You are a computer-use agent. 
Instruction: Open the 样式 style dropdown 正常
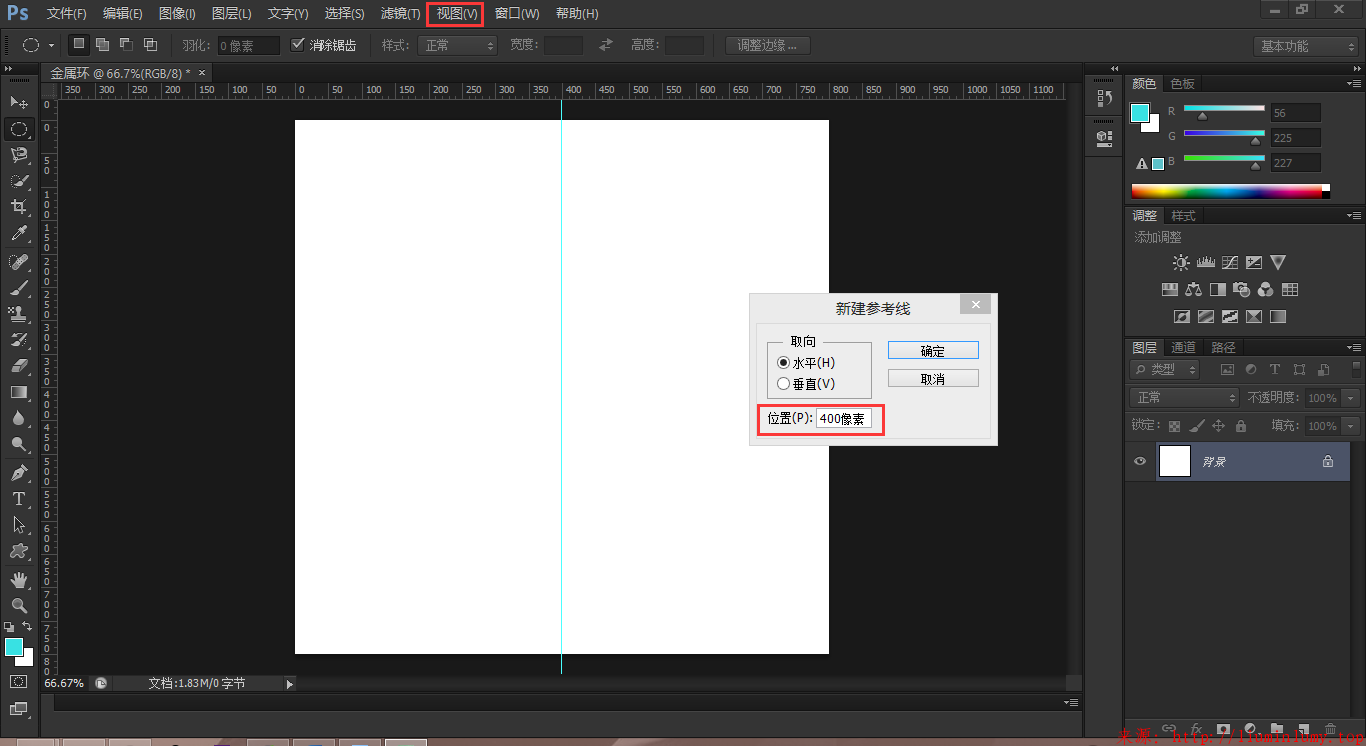(x=458, y=45)
